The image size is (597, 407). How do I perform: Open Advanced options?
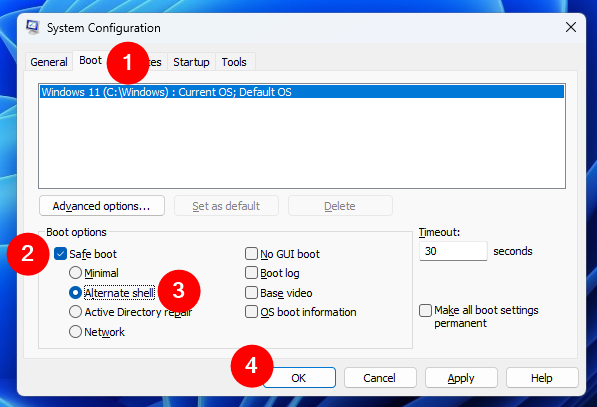[102, 206]
